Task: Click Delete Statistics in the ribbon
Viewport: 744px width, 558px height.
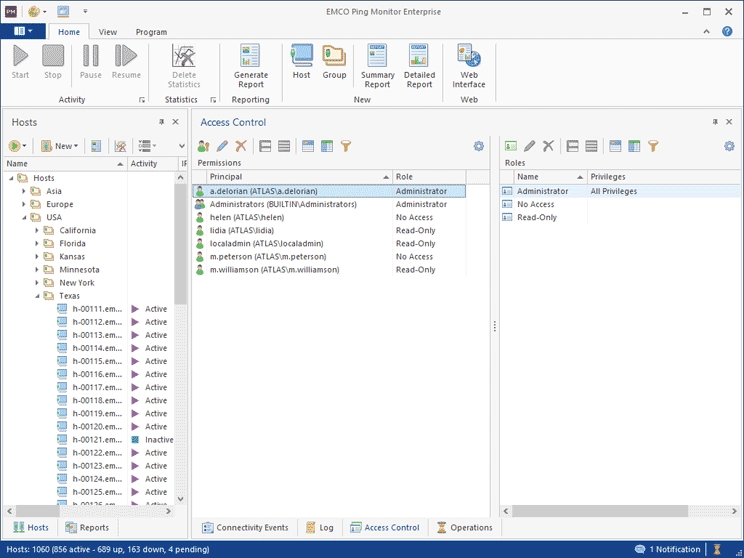Action: [x=184, y=66]
